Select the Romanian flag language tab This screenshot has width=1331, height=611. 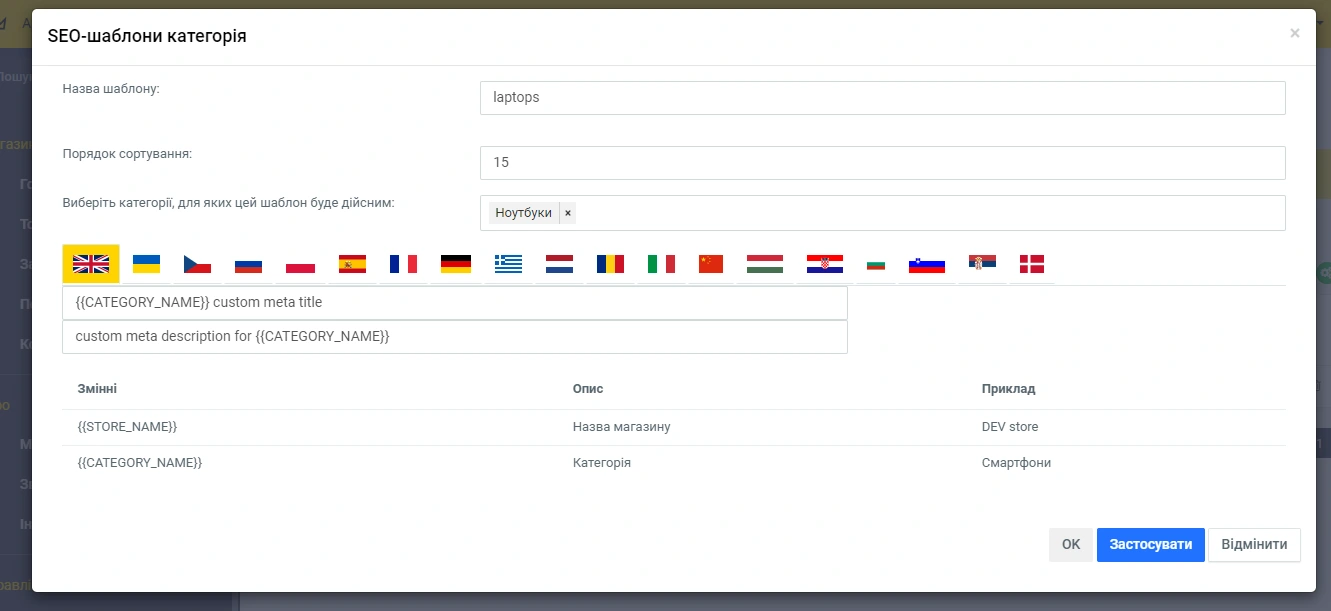click(610, 264)
